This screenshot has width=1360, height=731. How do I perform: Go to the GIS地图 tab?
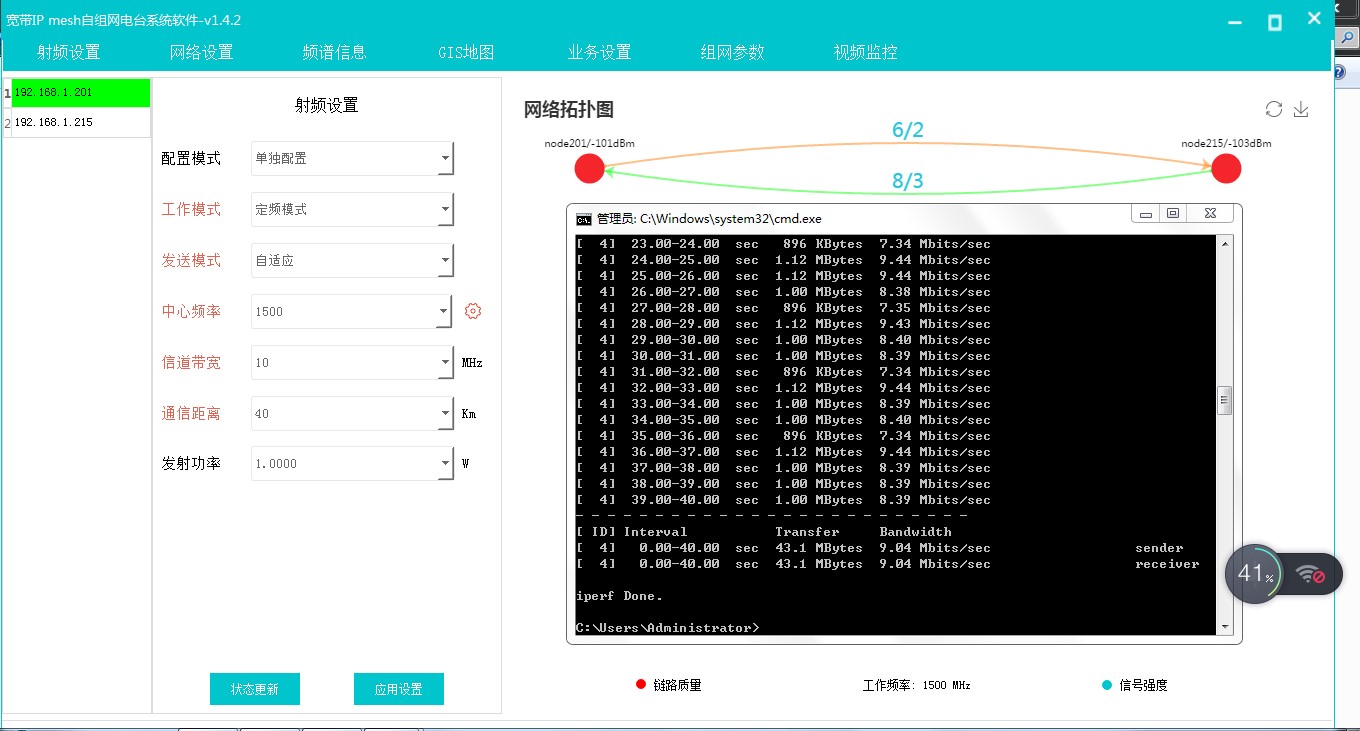pos(466,52)
